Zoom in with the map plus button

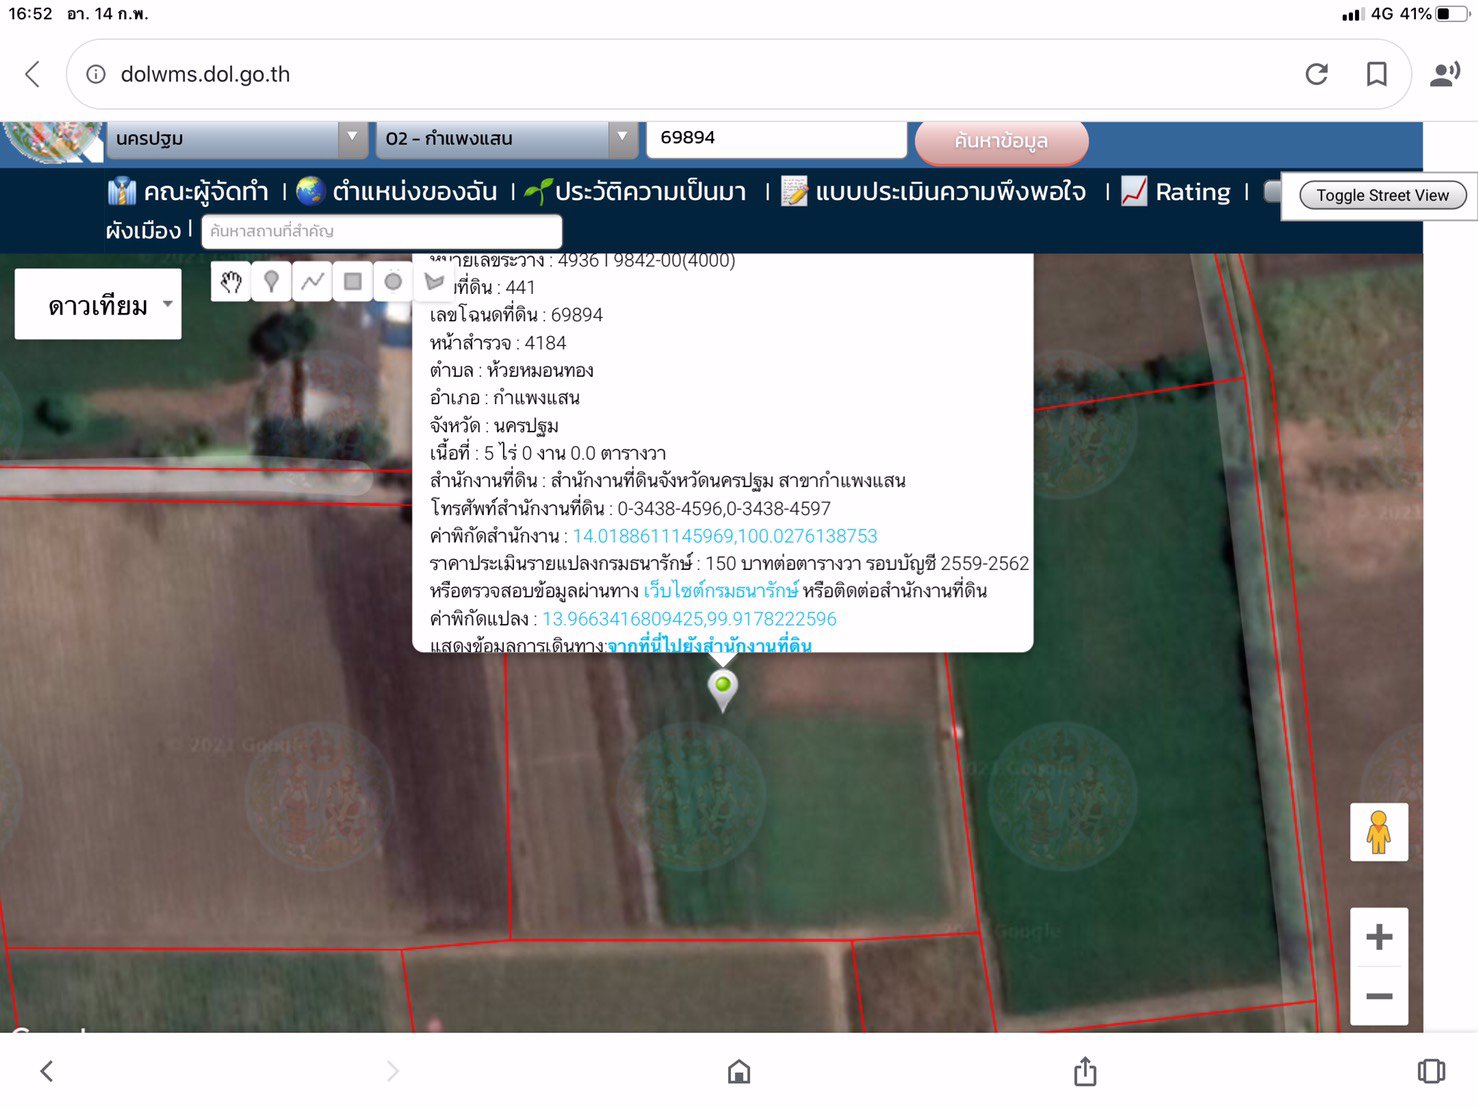tap(1378, 937)
